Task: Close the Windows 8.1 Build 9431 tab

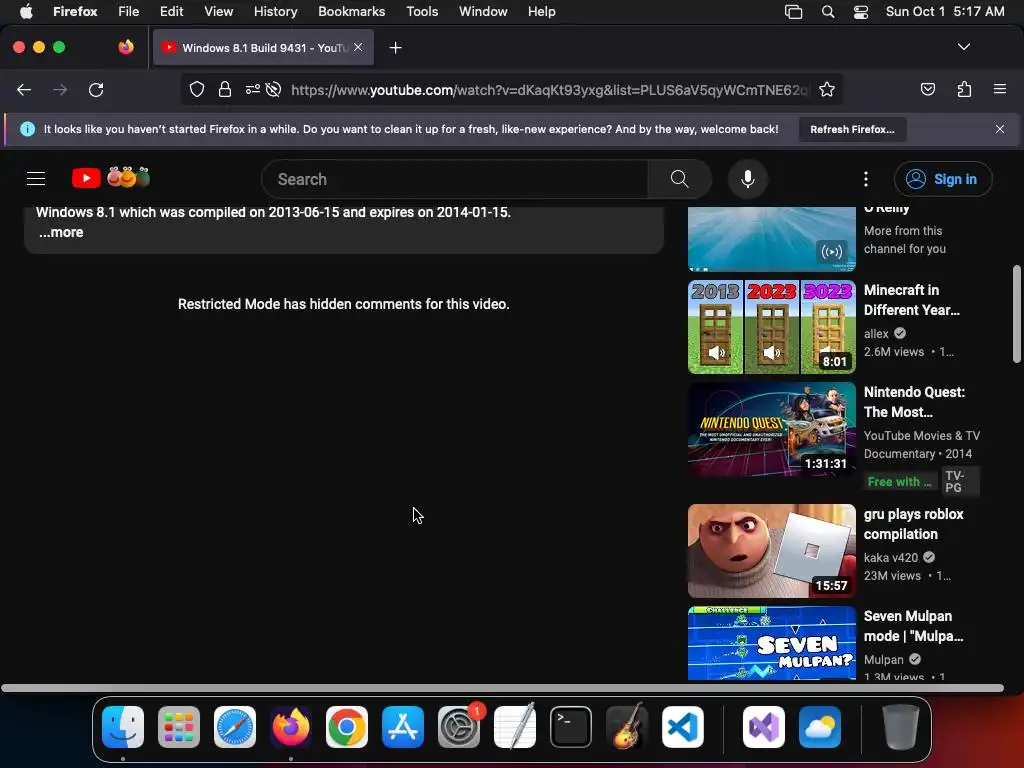Action: (x=358, y=47)
